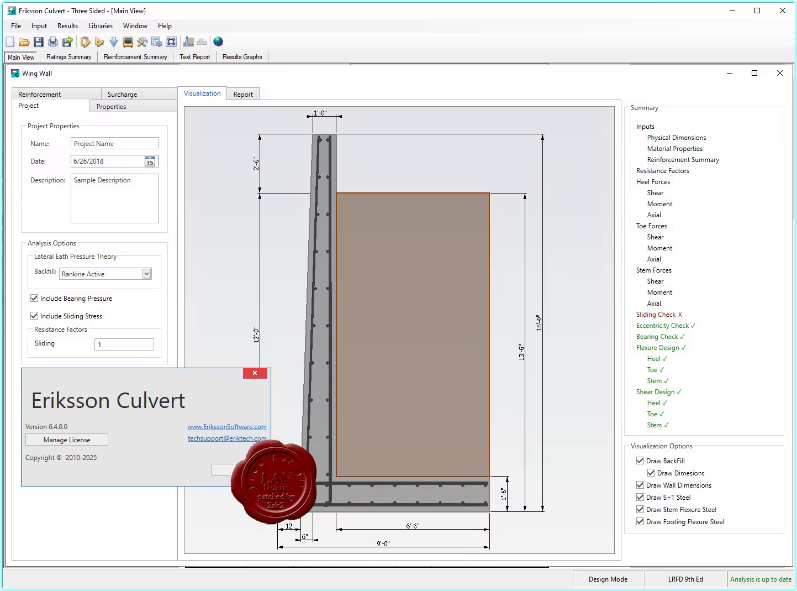The image size is (797, 591).
Task: Click the blue down arrow toolbar icon
Action: (x=114, y=42)
